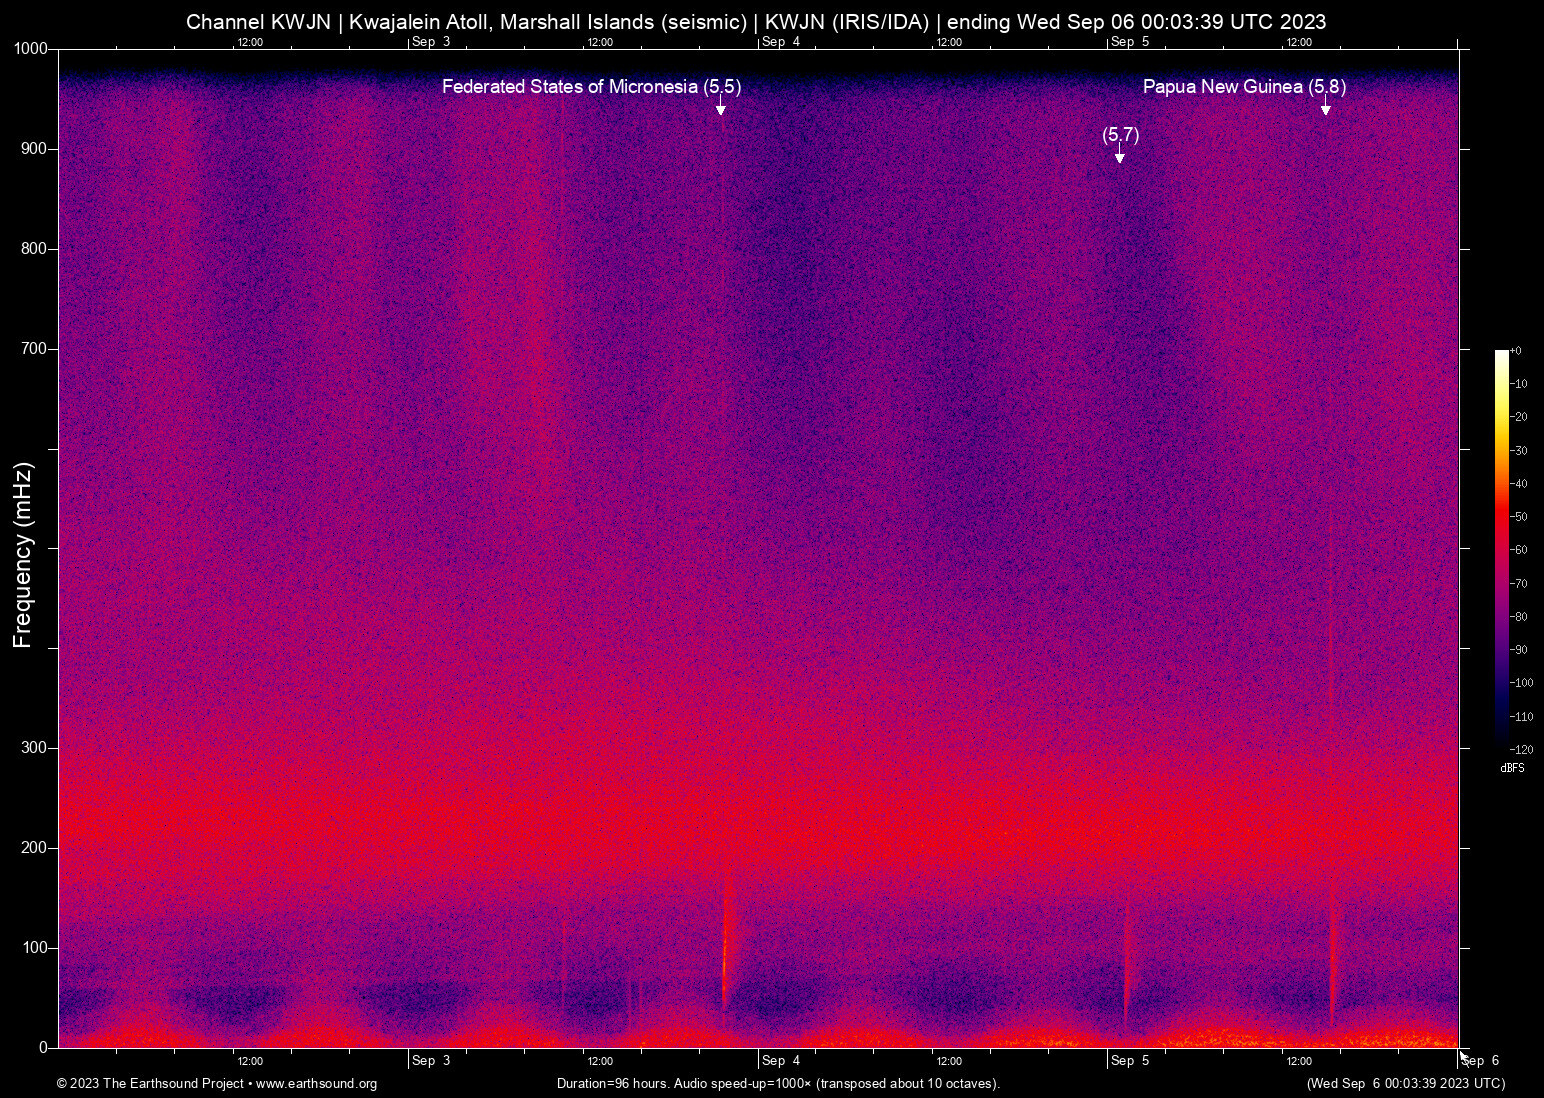Select 'ending Wed Sep 06 00:03:39 UTC 2023' text
The image size is (1544, 1098).
[x=1137, y=22]
